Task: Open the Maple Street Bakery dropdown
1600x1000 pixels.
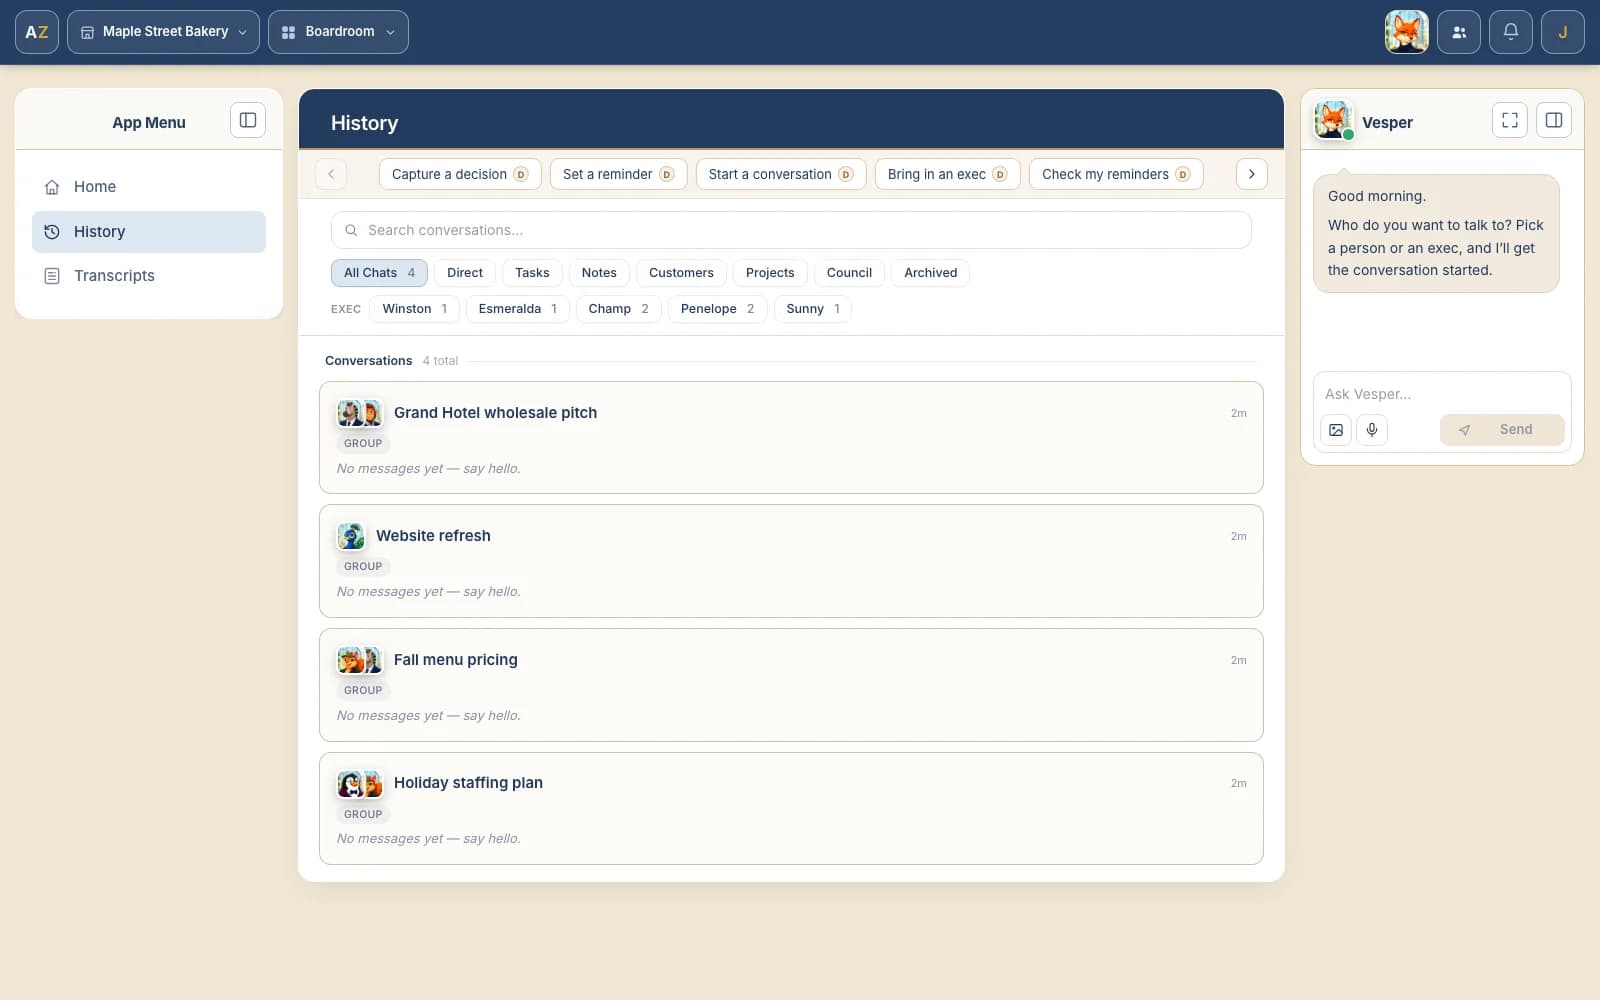Action: tap(163, 32)
